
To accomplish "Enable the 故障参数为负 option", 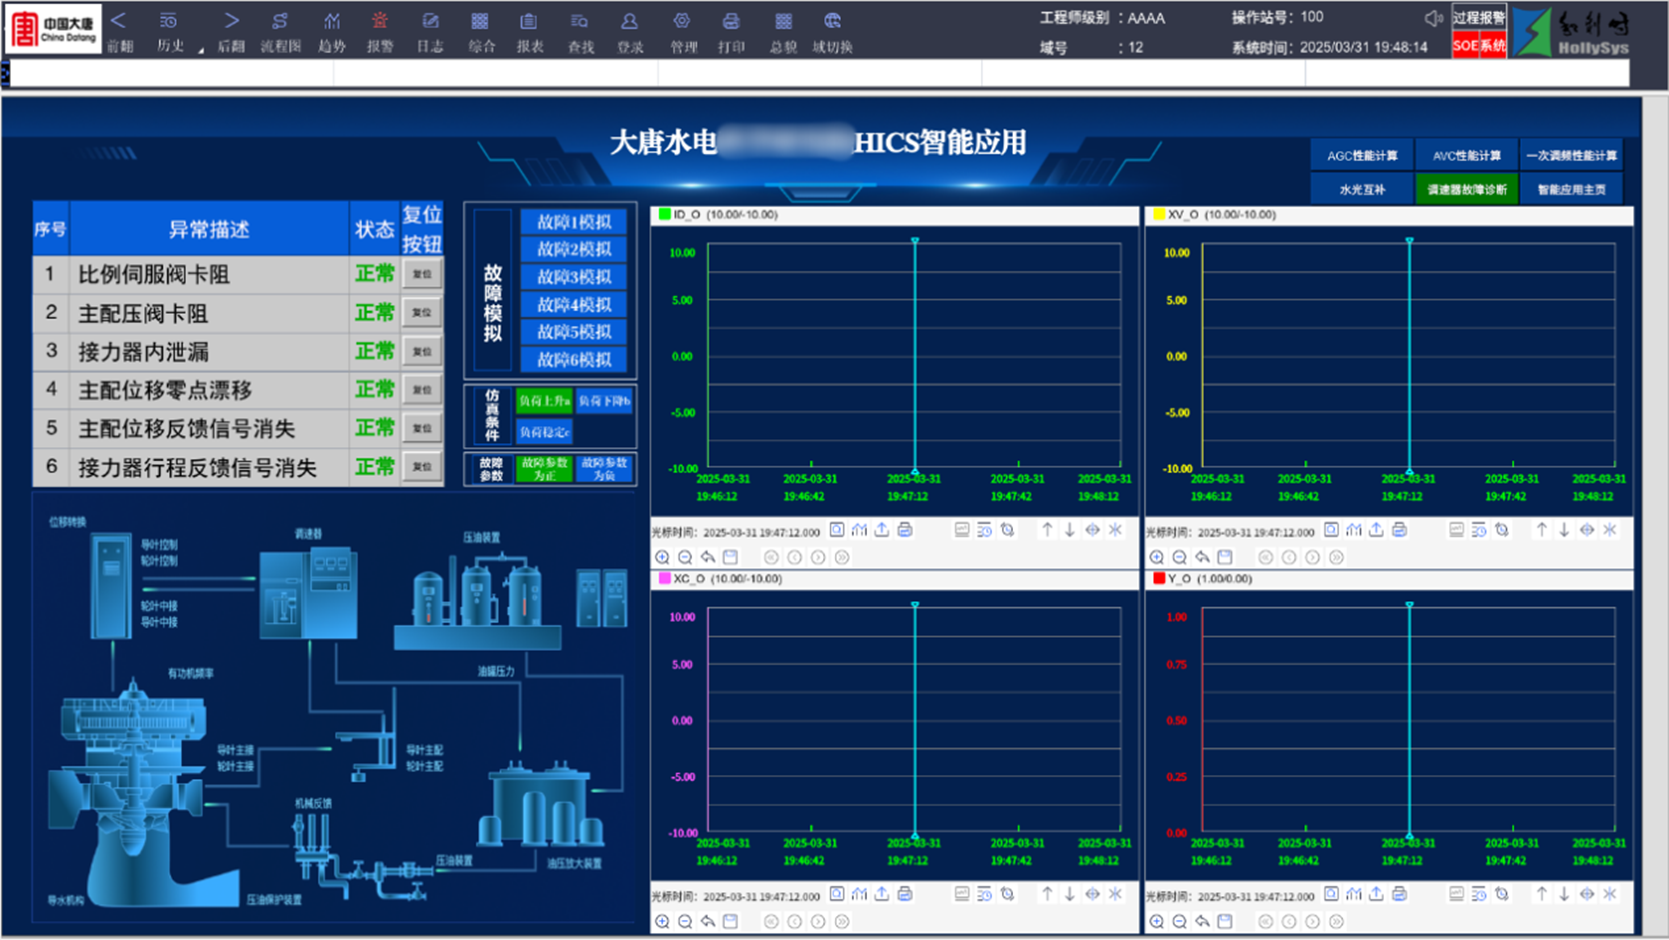I will pos(604,469).
